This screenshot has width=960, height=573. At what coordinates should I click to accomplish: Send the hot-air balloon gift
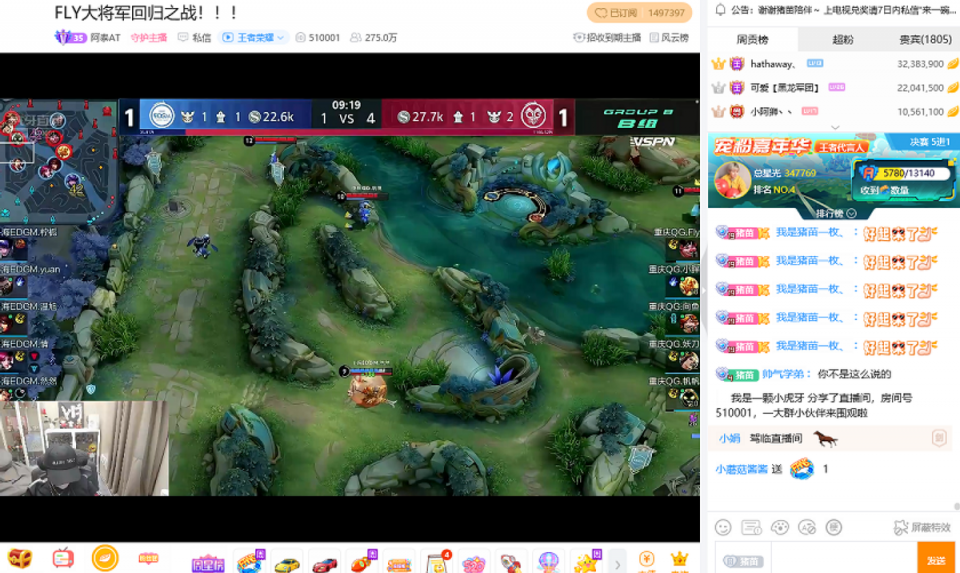548,561
